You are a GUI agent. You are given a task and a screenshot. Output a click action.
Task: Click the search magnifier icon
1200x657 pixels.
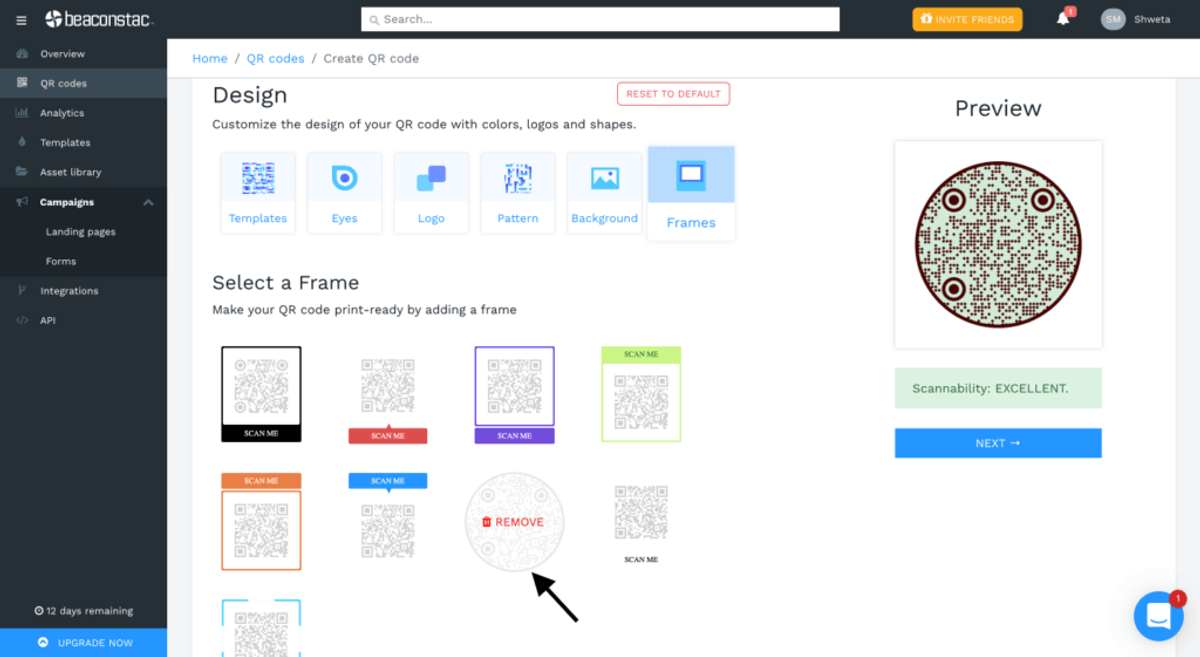pyautogui.click(x=375, y=19)
